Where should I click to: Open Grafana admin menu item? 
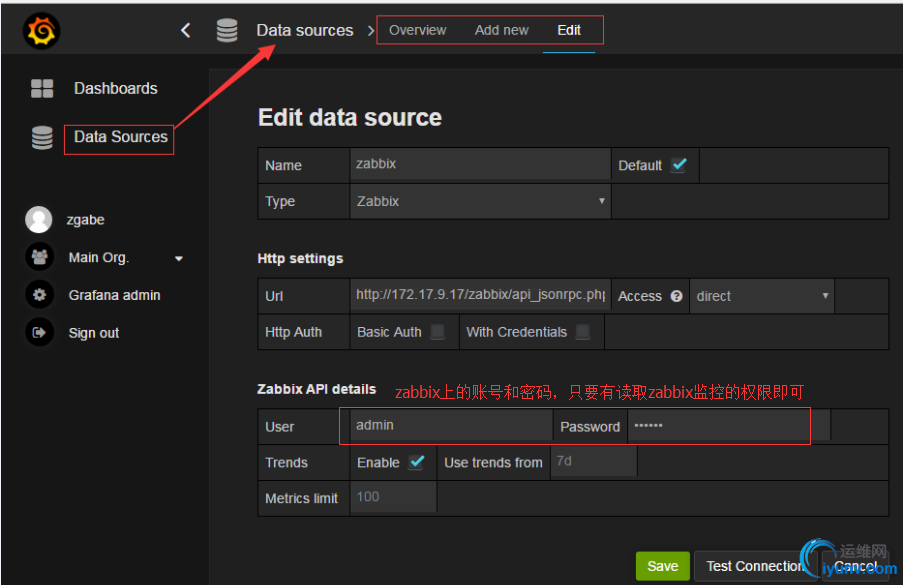pos(115,295)
